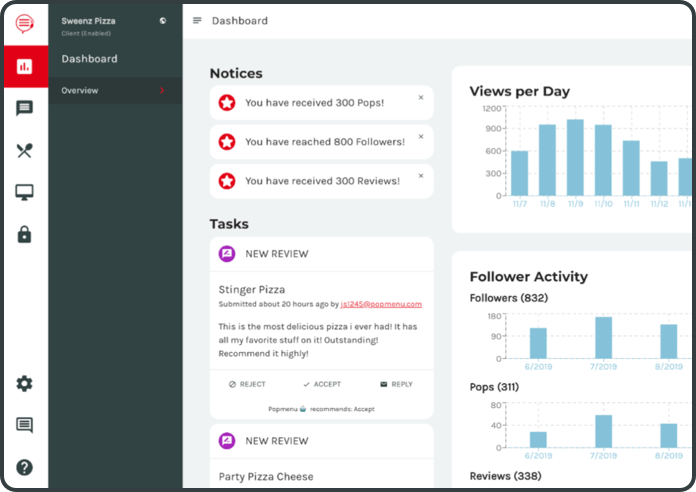Dismiss the 800 Followers notice
Image resolution: width=696 pixels, height=492 pixels.
(420, 137)
